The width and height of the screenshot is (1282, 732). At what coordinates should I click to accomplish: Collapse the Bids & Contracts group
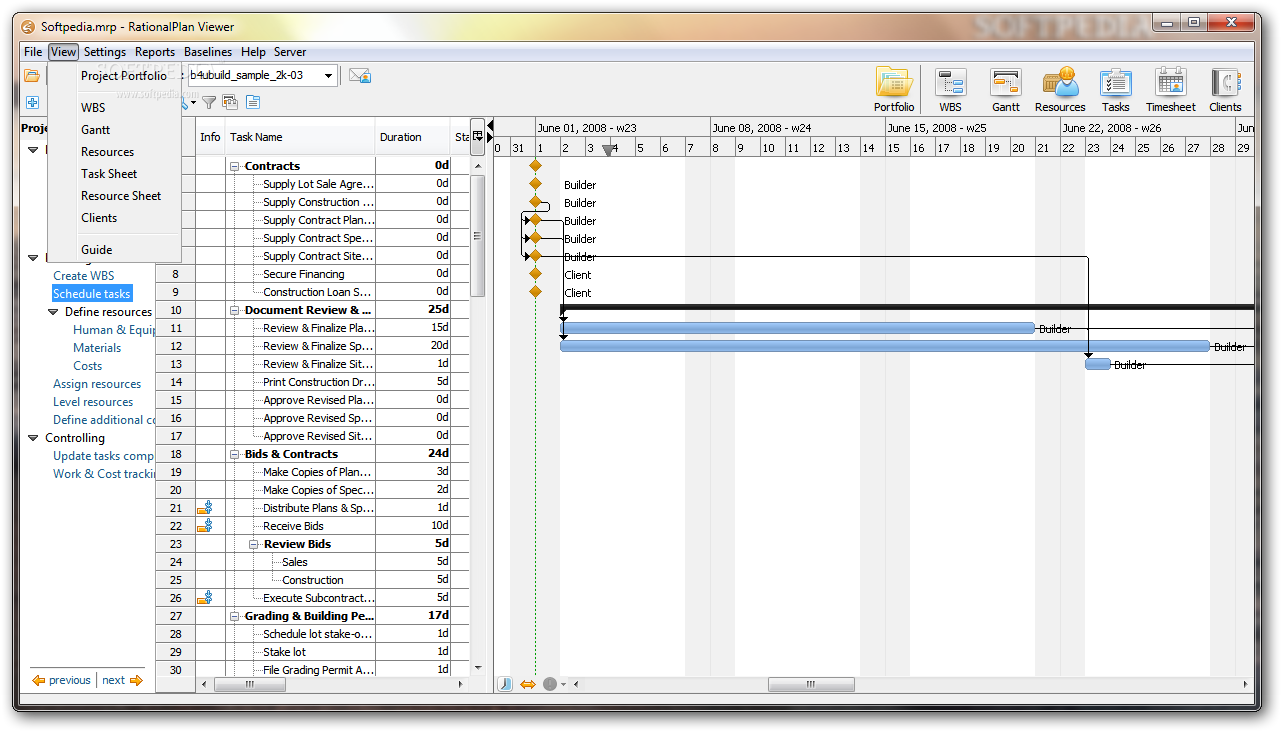click(x=235, y=454)
